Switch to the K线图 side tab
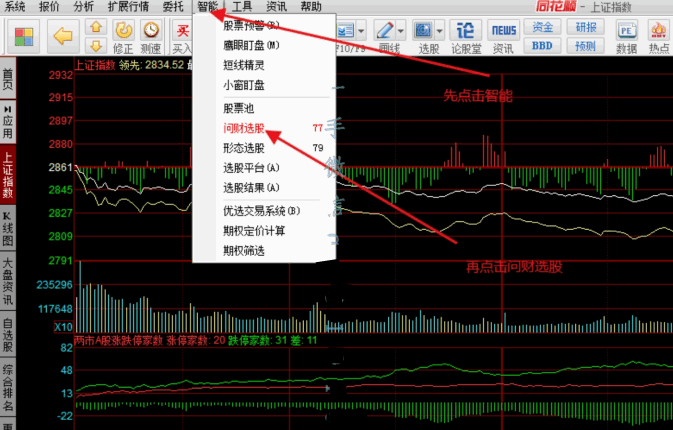This screenshot has height=430, width=673. (x=8, y=229)
